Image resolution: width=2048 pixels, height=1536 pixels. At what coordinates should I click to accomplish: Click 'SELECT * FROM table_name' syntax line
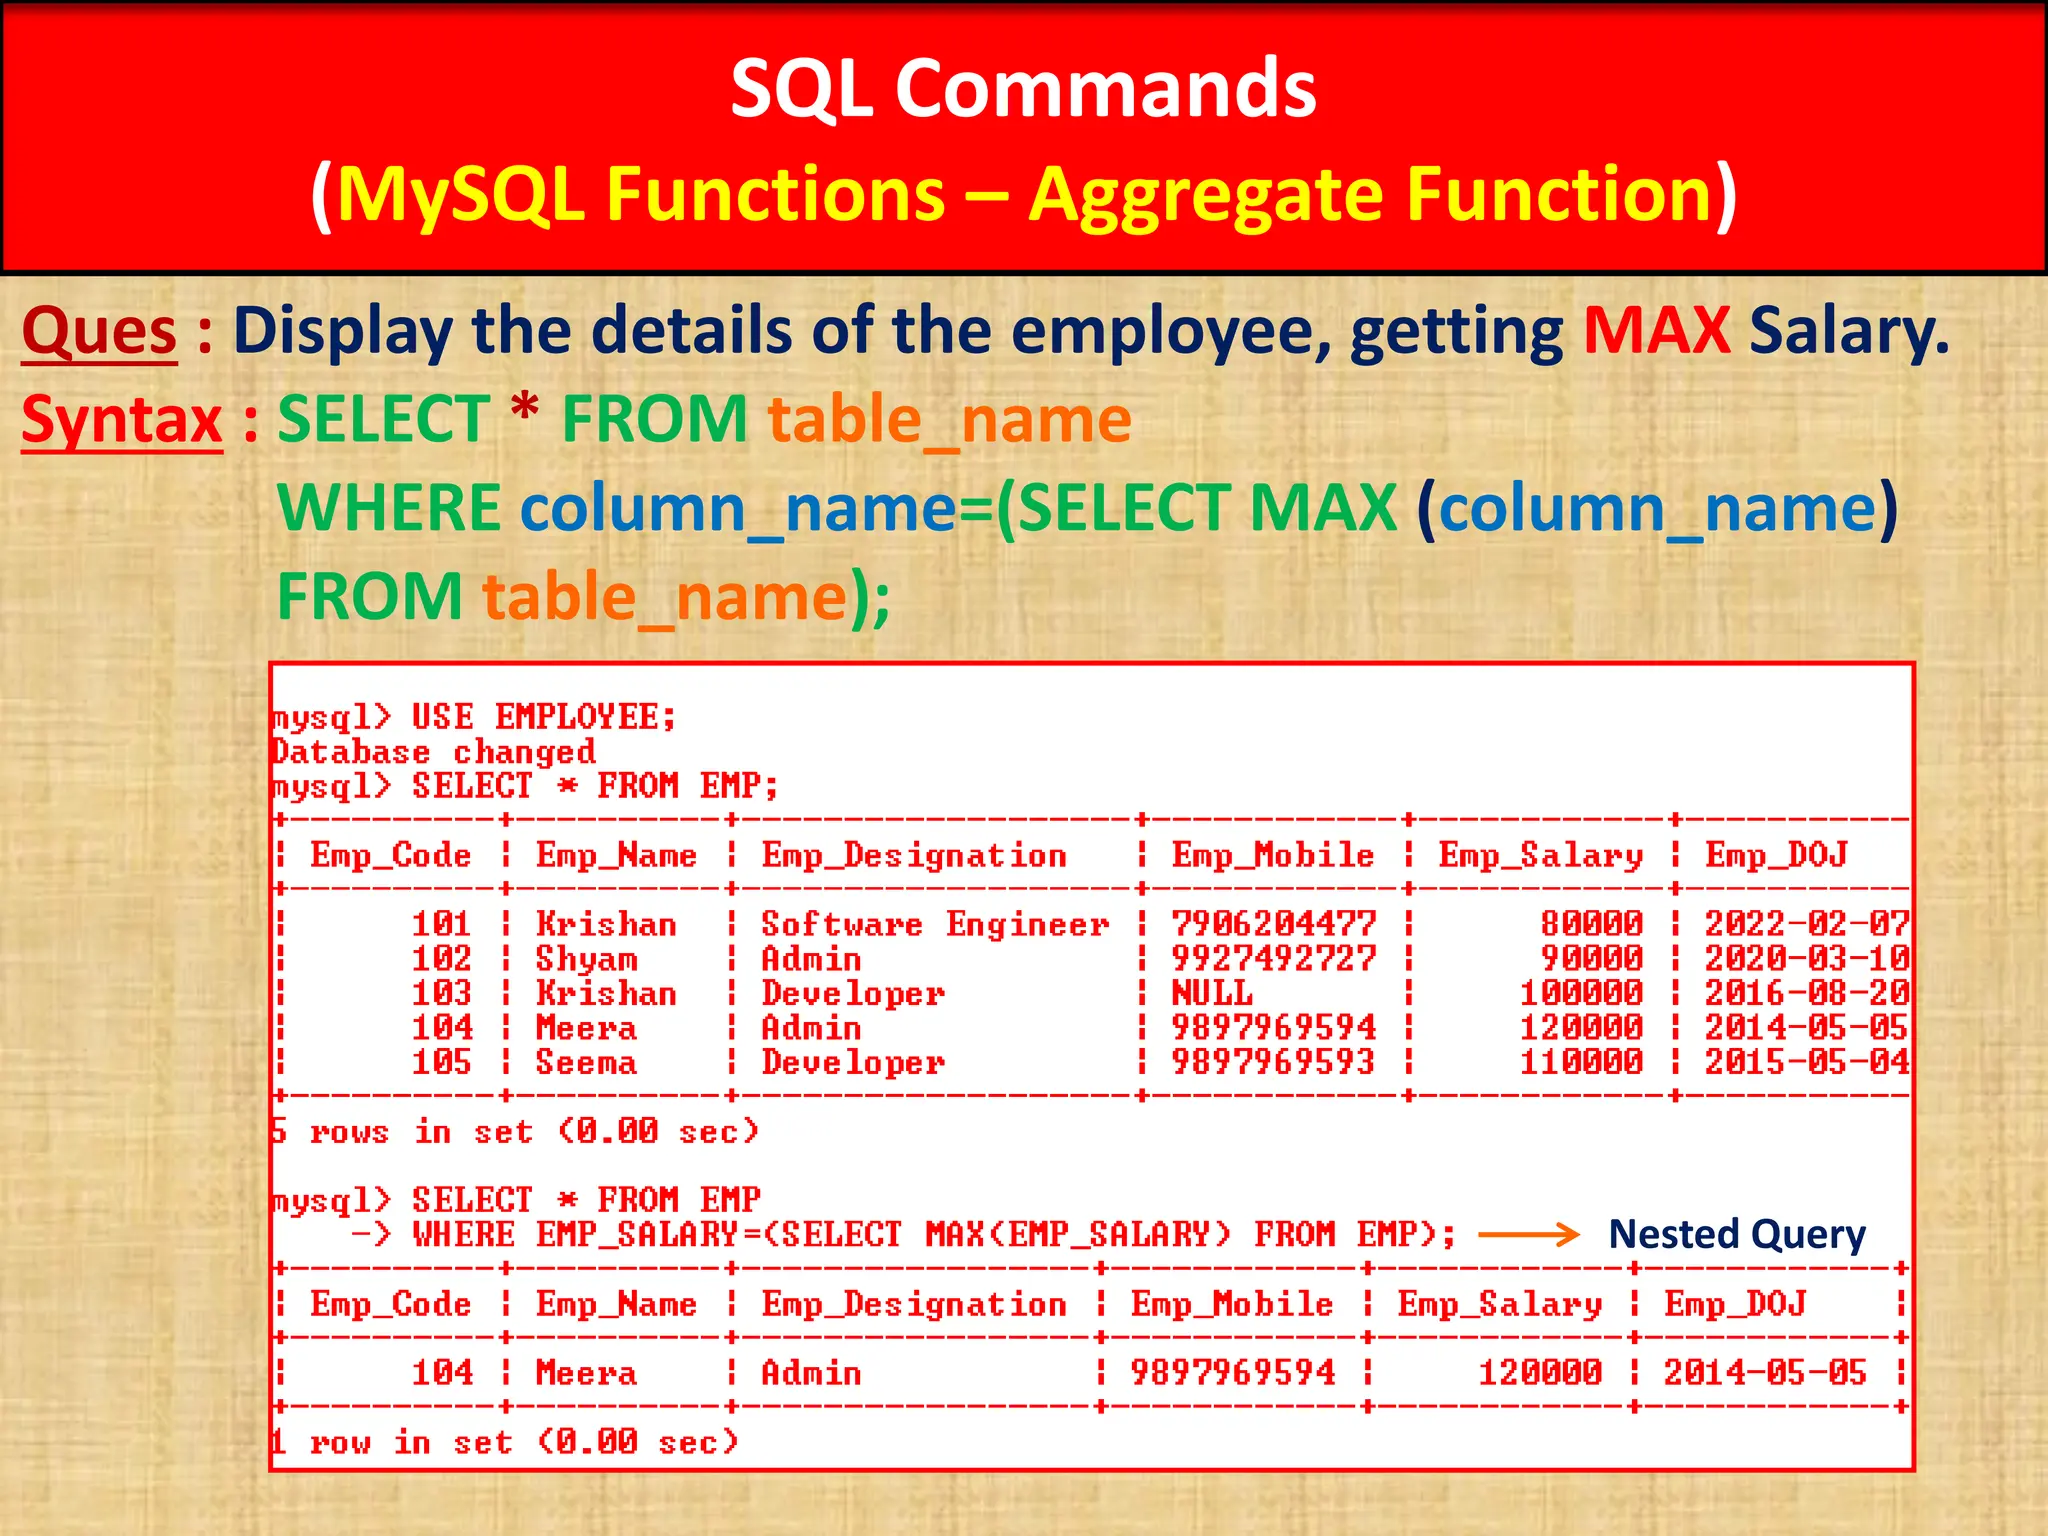[704, 419]
